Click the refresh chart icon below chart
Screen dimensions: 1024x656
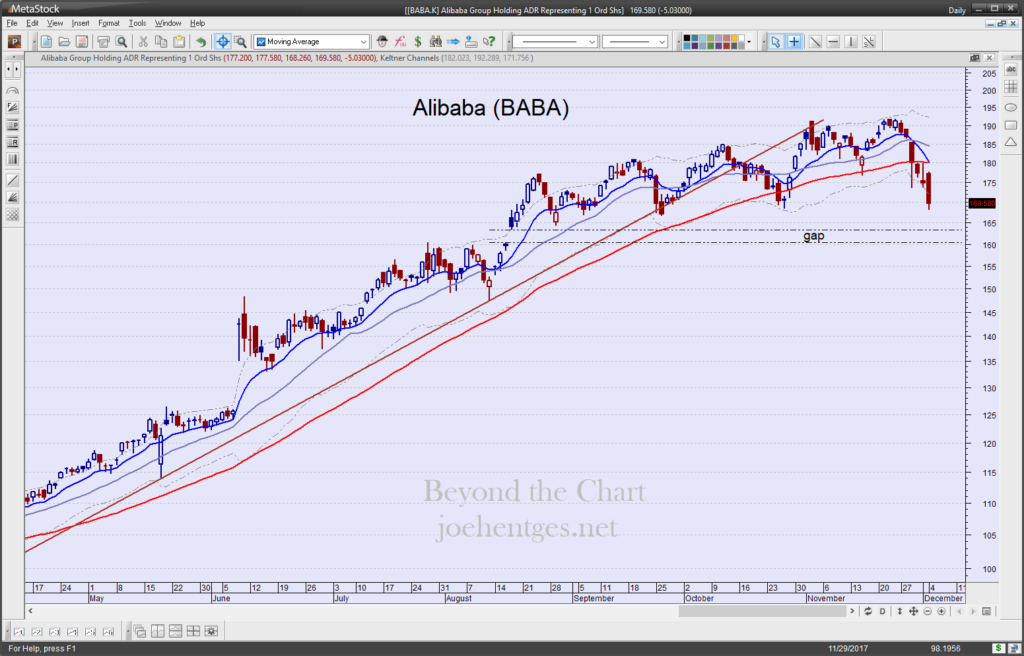click(868, 612)
